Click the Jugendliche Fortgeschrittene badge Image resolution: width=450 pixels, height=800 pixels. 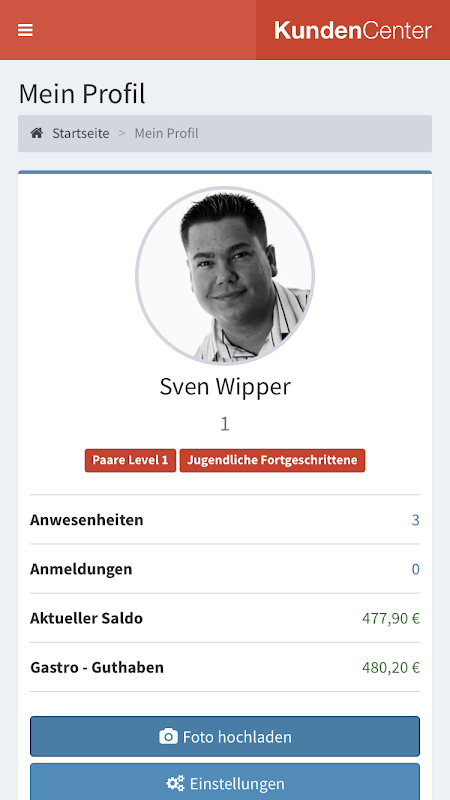click(272, 460)
